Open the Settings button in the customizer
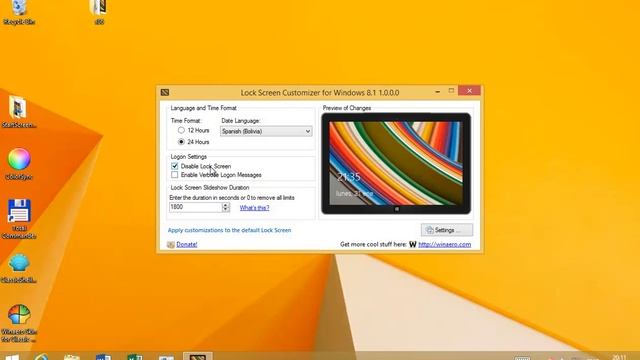The width and height of the screenshot is (640, 360). coord(447,230)
